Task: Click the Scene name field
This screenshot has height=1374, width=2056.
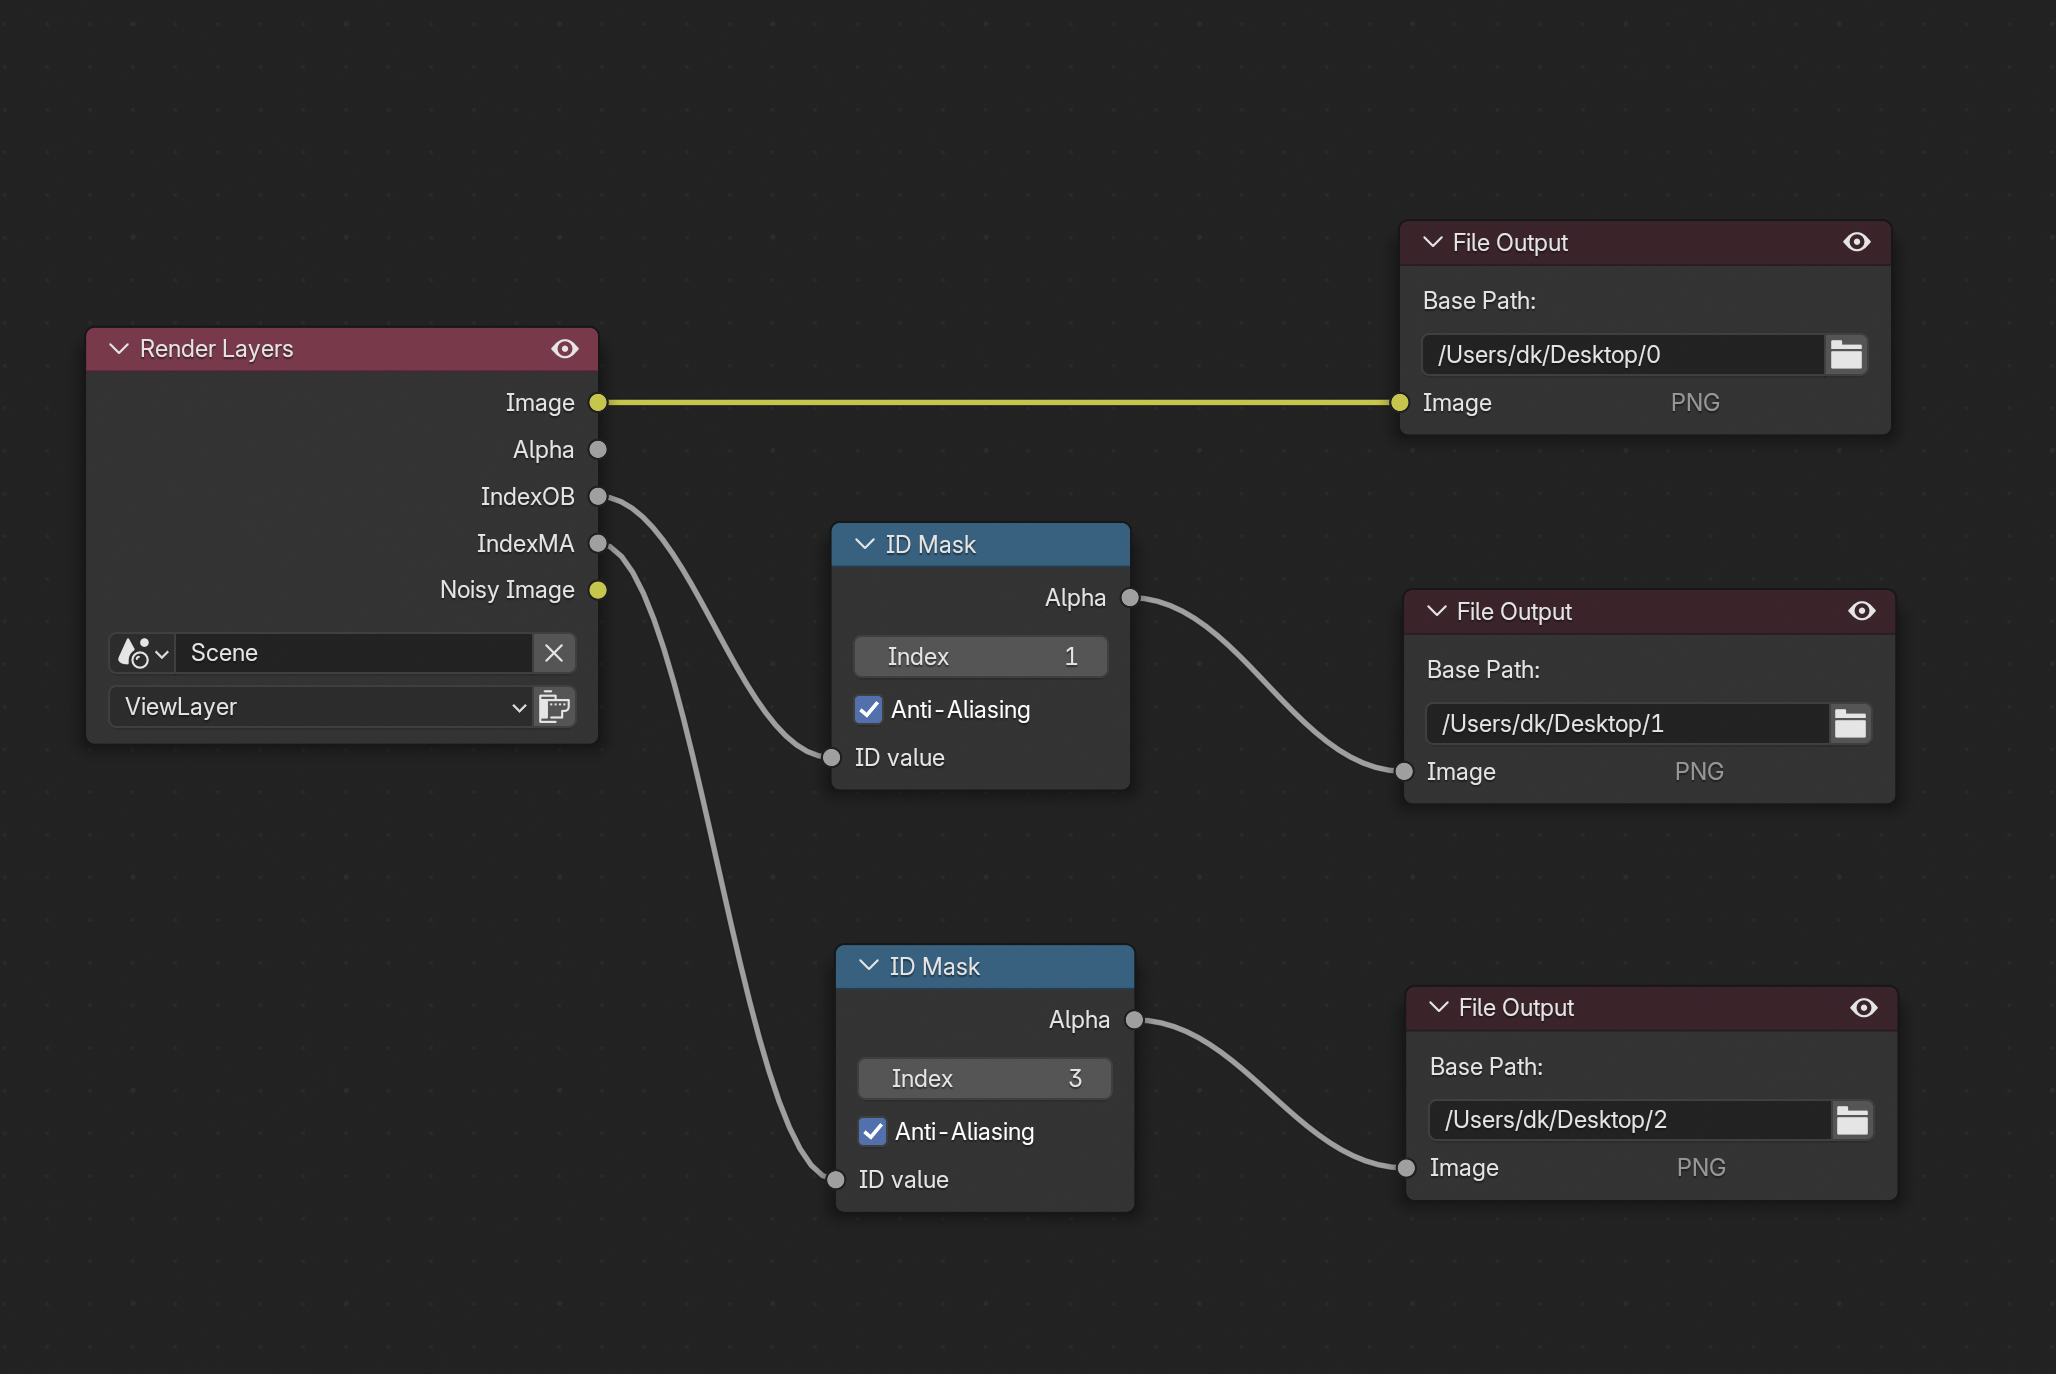Action: pos(352,653)
